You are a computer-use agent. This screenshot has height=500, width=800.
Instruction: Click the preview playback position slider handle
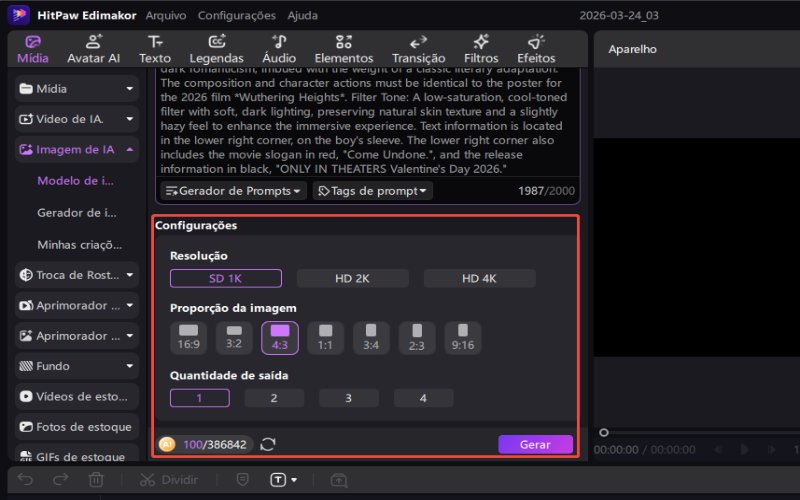[x=603, y=433]
